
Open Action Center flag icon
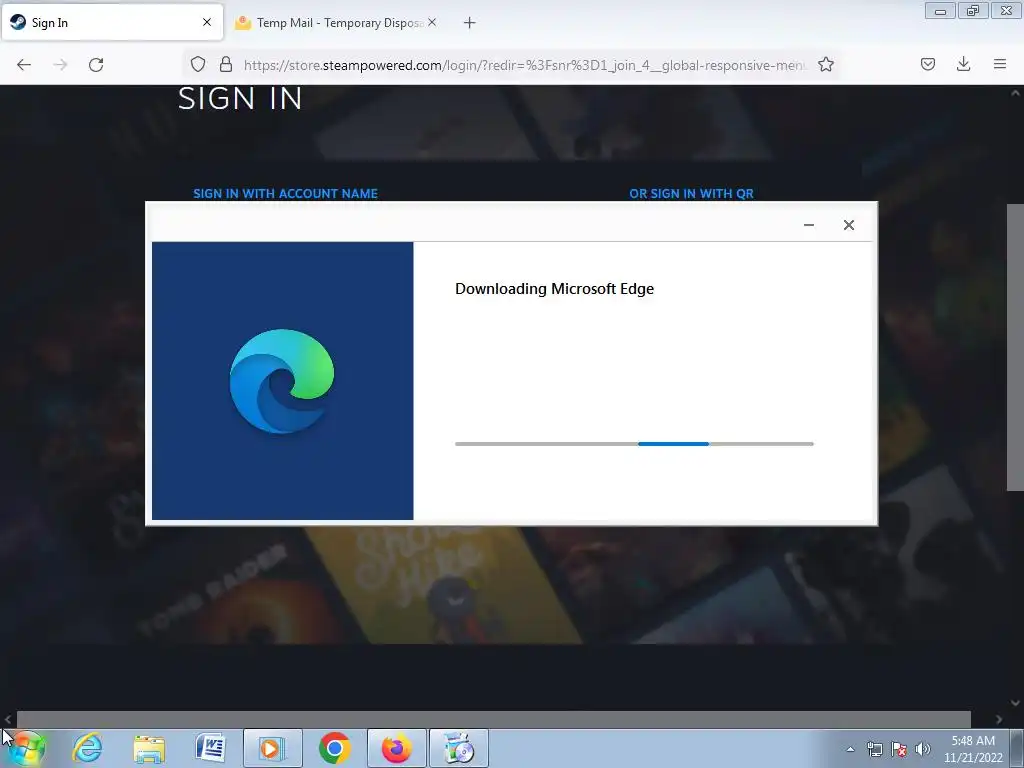(x=899, y=749)
